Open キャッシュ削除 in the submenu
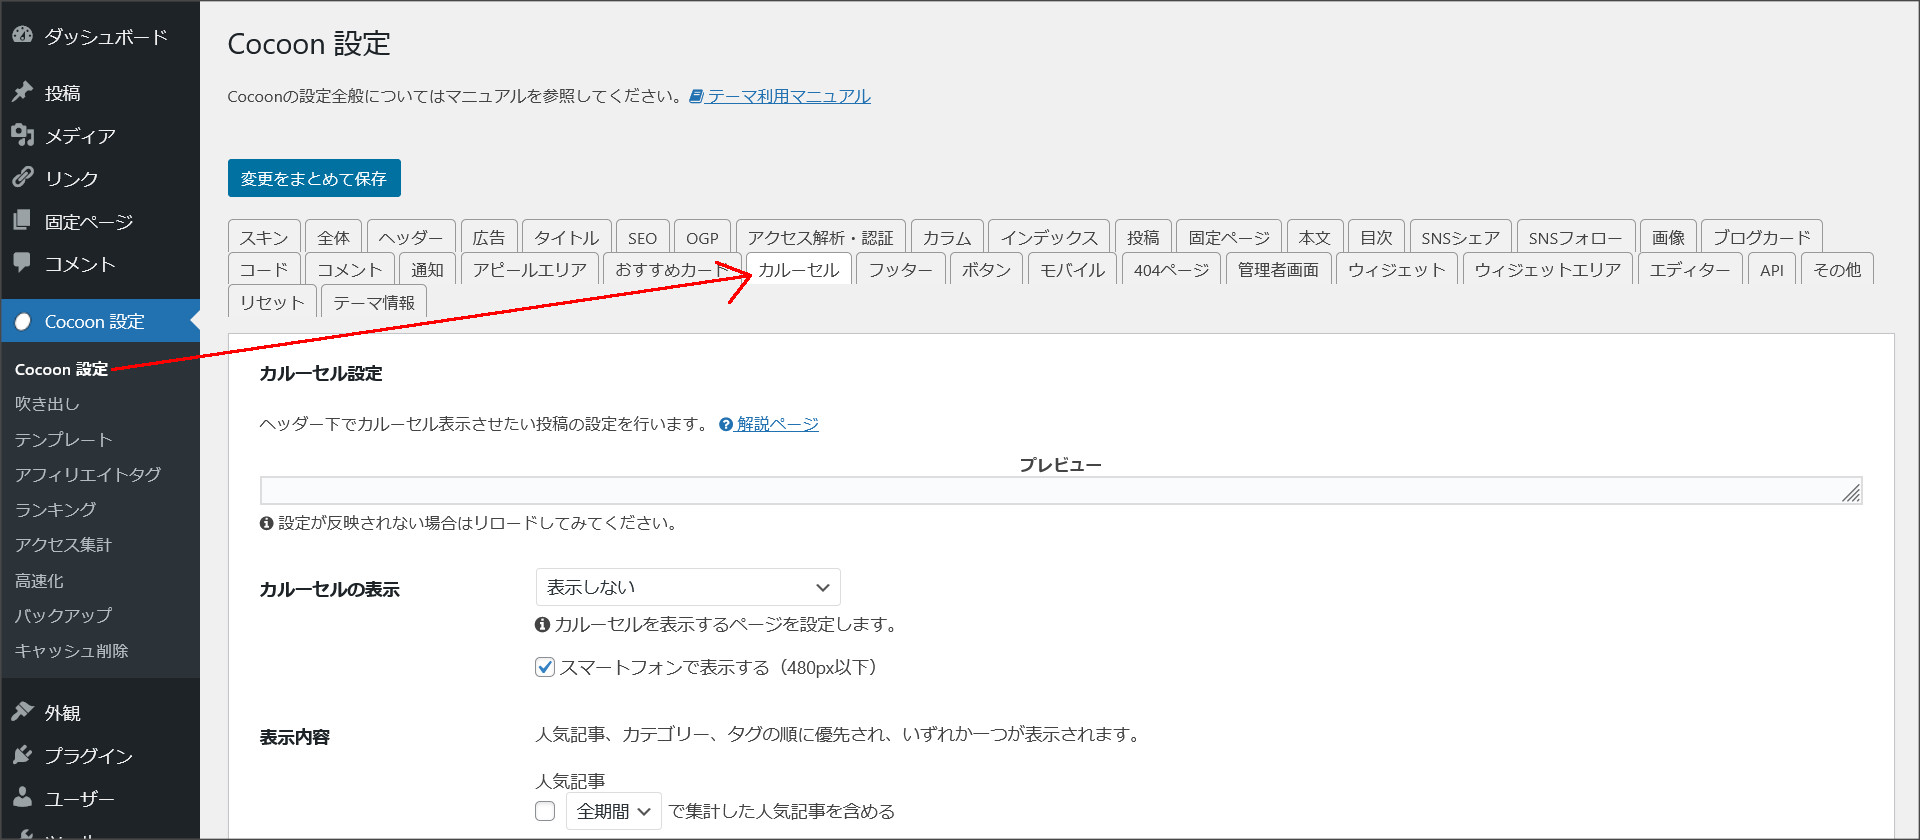Viewport: 1920px width, 840px height. point(71,650)
